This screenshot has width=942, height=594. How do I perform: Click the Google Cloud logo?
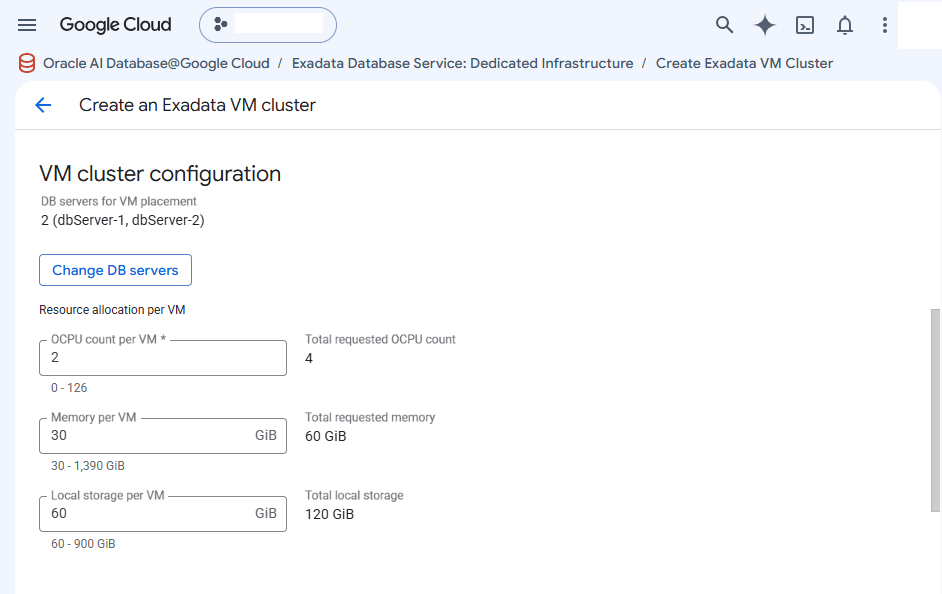pyautogui.click(x=115, y=25)
